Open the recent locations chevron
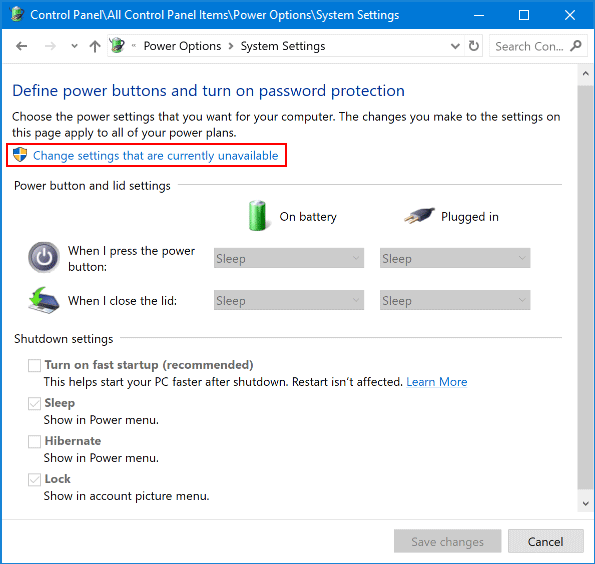This screenshot has height=564, width=595. tap(74, 46)
